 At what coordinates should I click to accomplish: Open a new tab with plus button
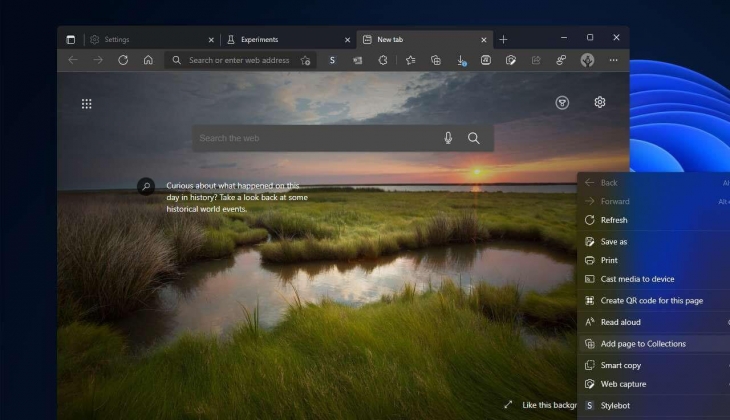pyautogui.click(x=503, y=40)
